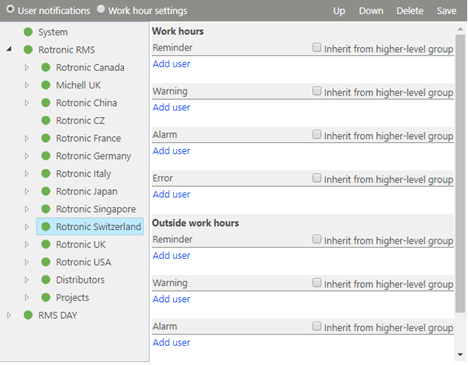Select the User notifications radio button

point(10,9)
